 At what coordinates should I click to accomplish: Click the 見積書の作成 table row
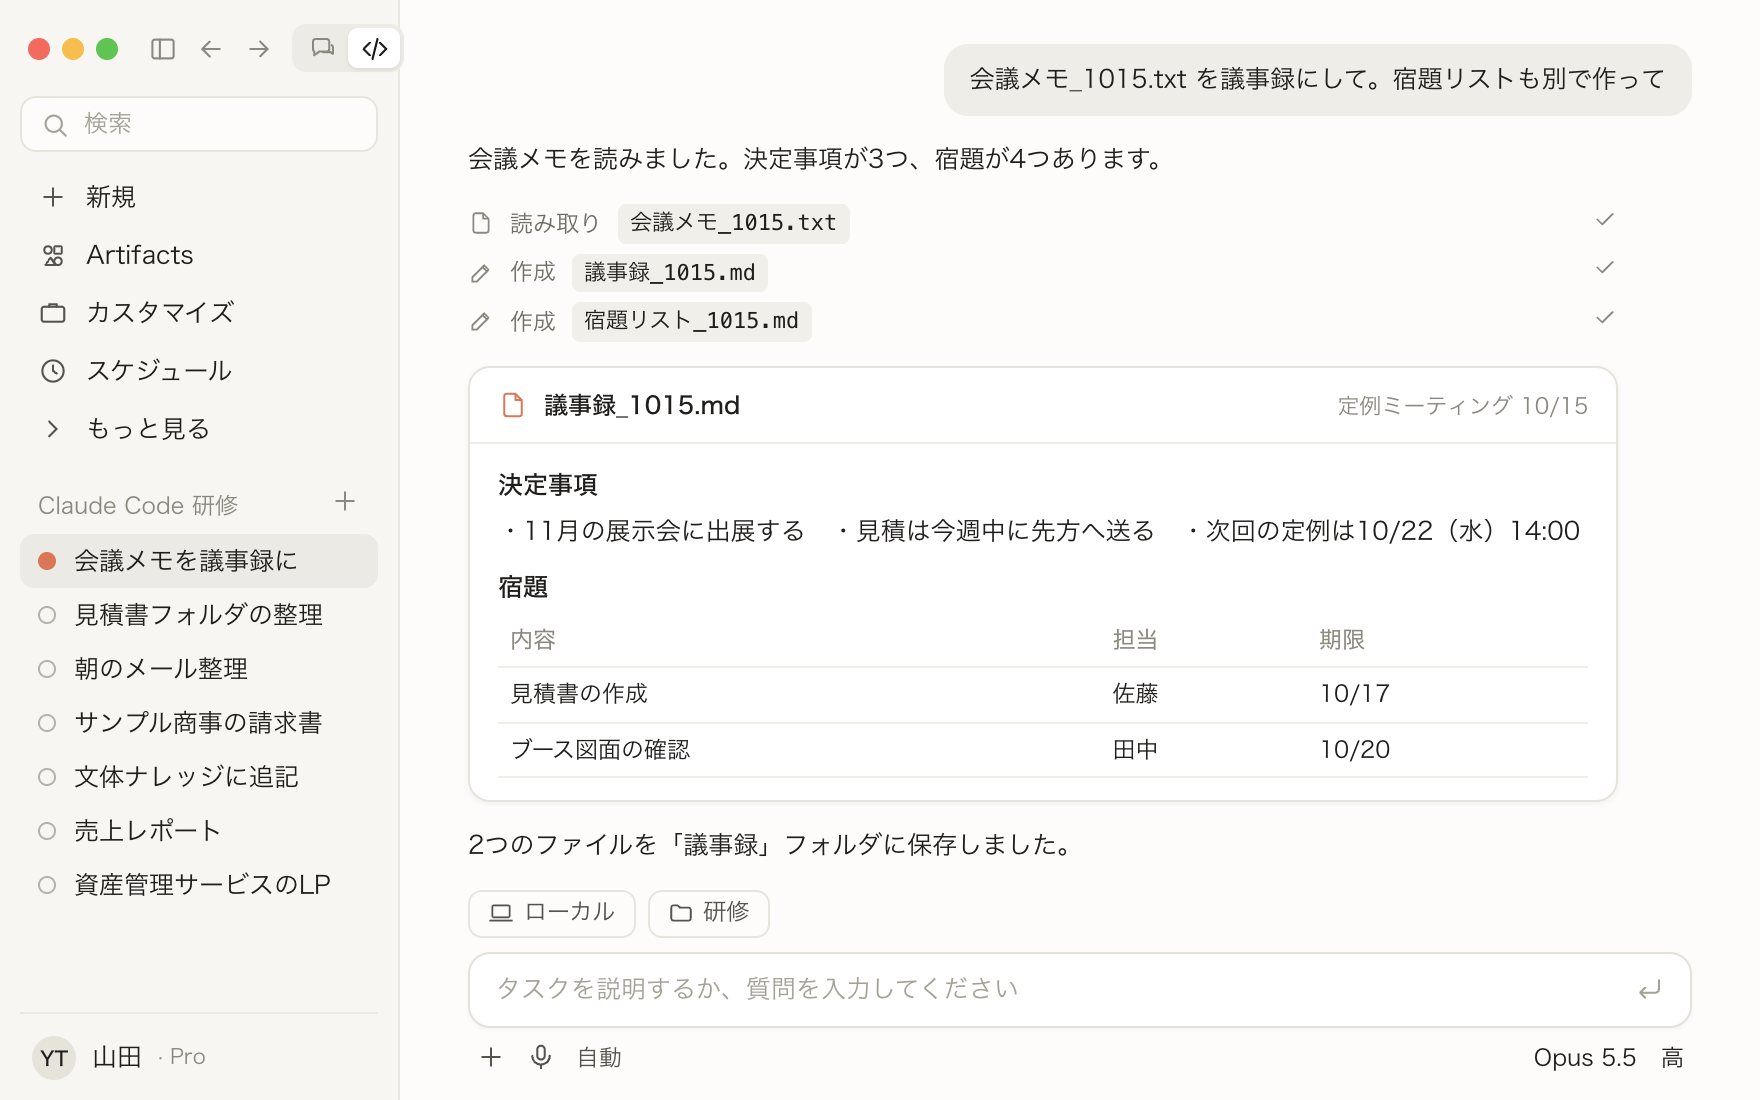point(1043,694)
